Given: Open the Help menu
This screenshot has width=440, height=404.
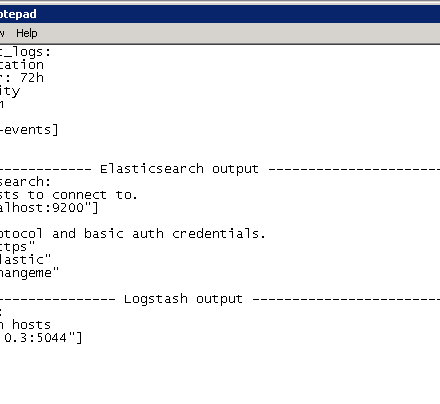Looking at the screenshot, I should point(27,33).
